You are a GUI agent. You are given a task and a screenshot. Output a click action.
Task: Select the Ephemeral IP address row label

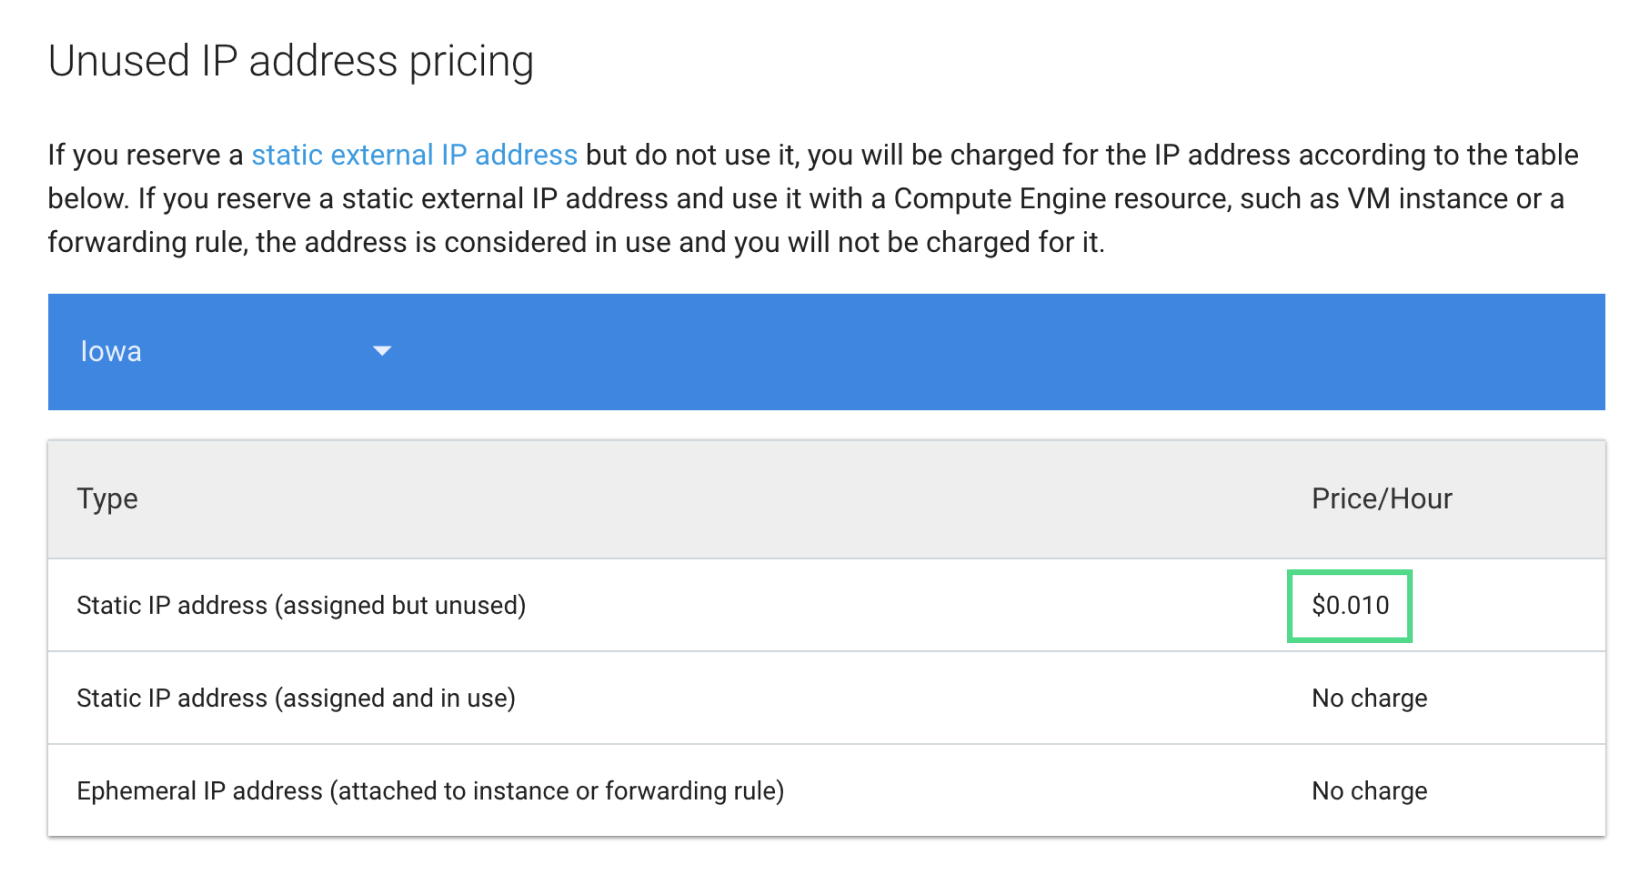[x=430, y=791]
